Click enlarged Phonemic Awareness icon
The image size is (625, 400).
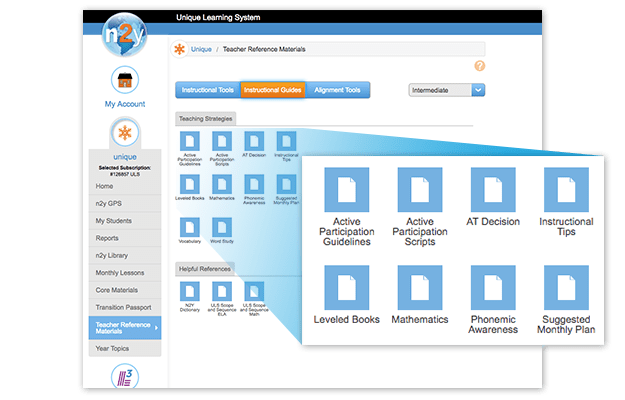pyautogui.click(x=493, y=288)
